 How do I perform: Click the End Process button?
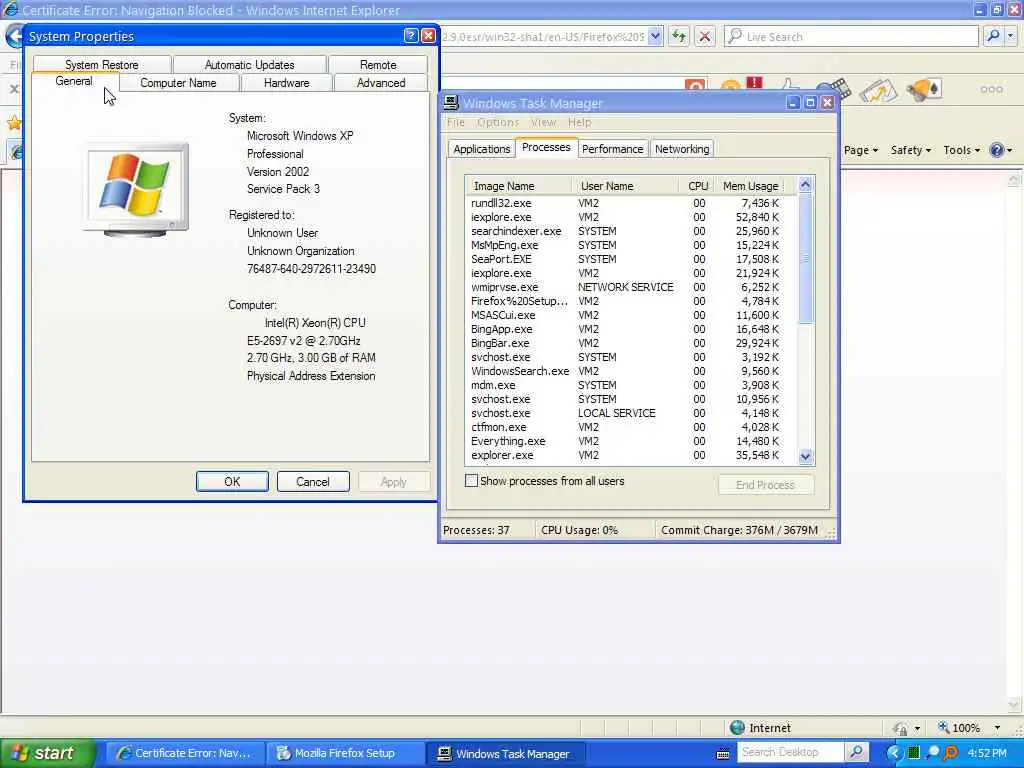(x=765, y=485)
